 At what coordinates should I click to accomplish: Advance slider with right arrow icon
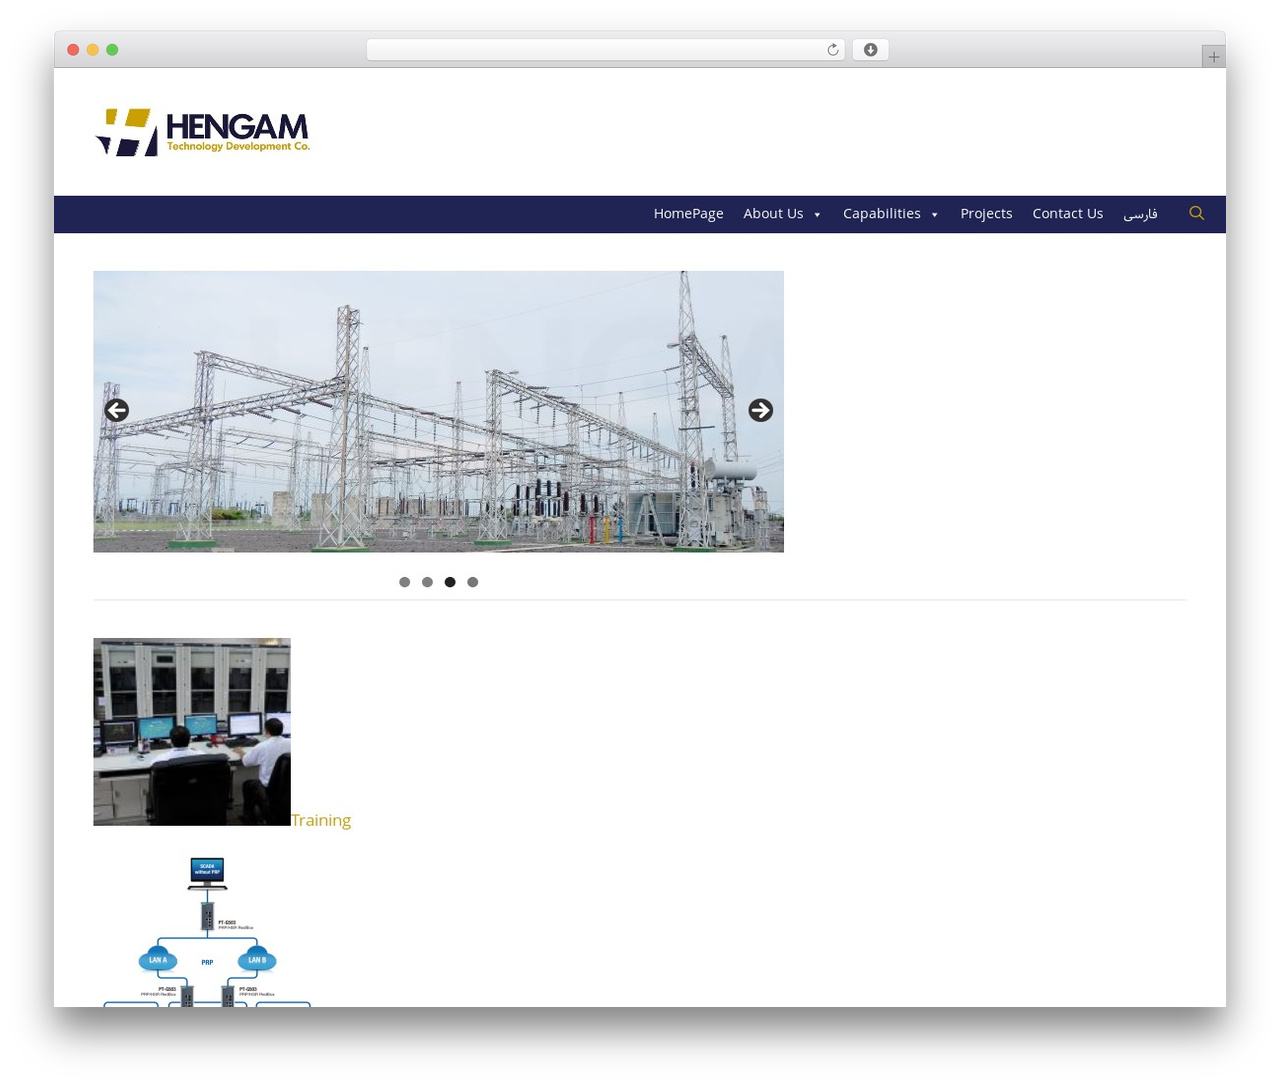pos(761,410)
